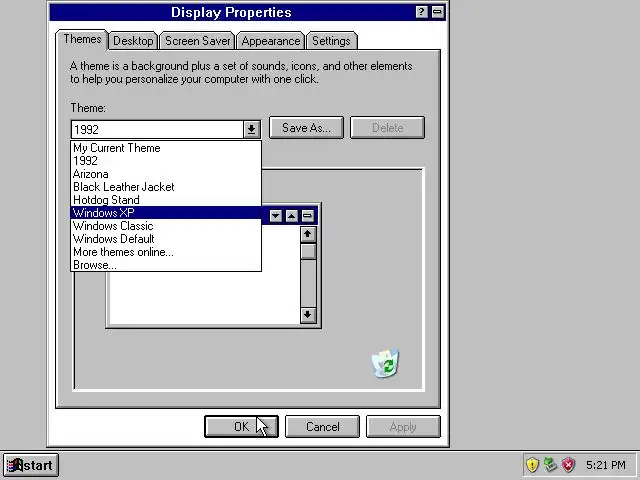The height and width of the screenshot is (480, 640).
Task: Confirm with the OK button
Action: click(x=241, y=427)
